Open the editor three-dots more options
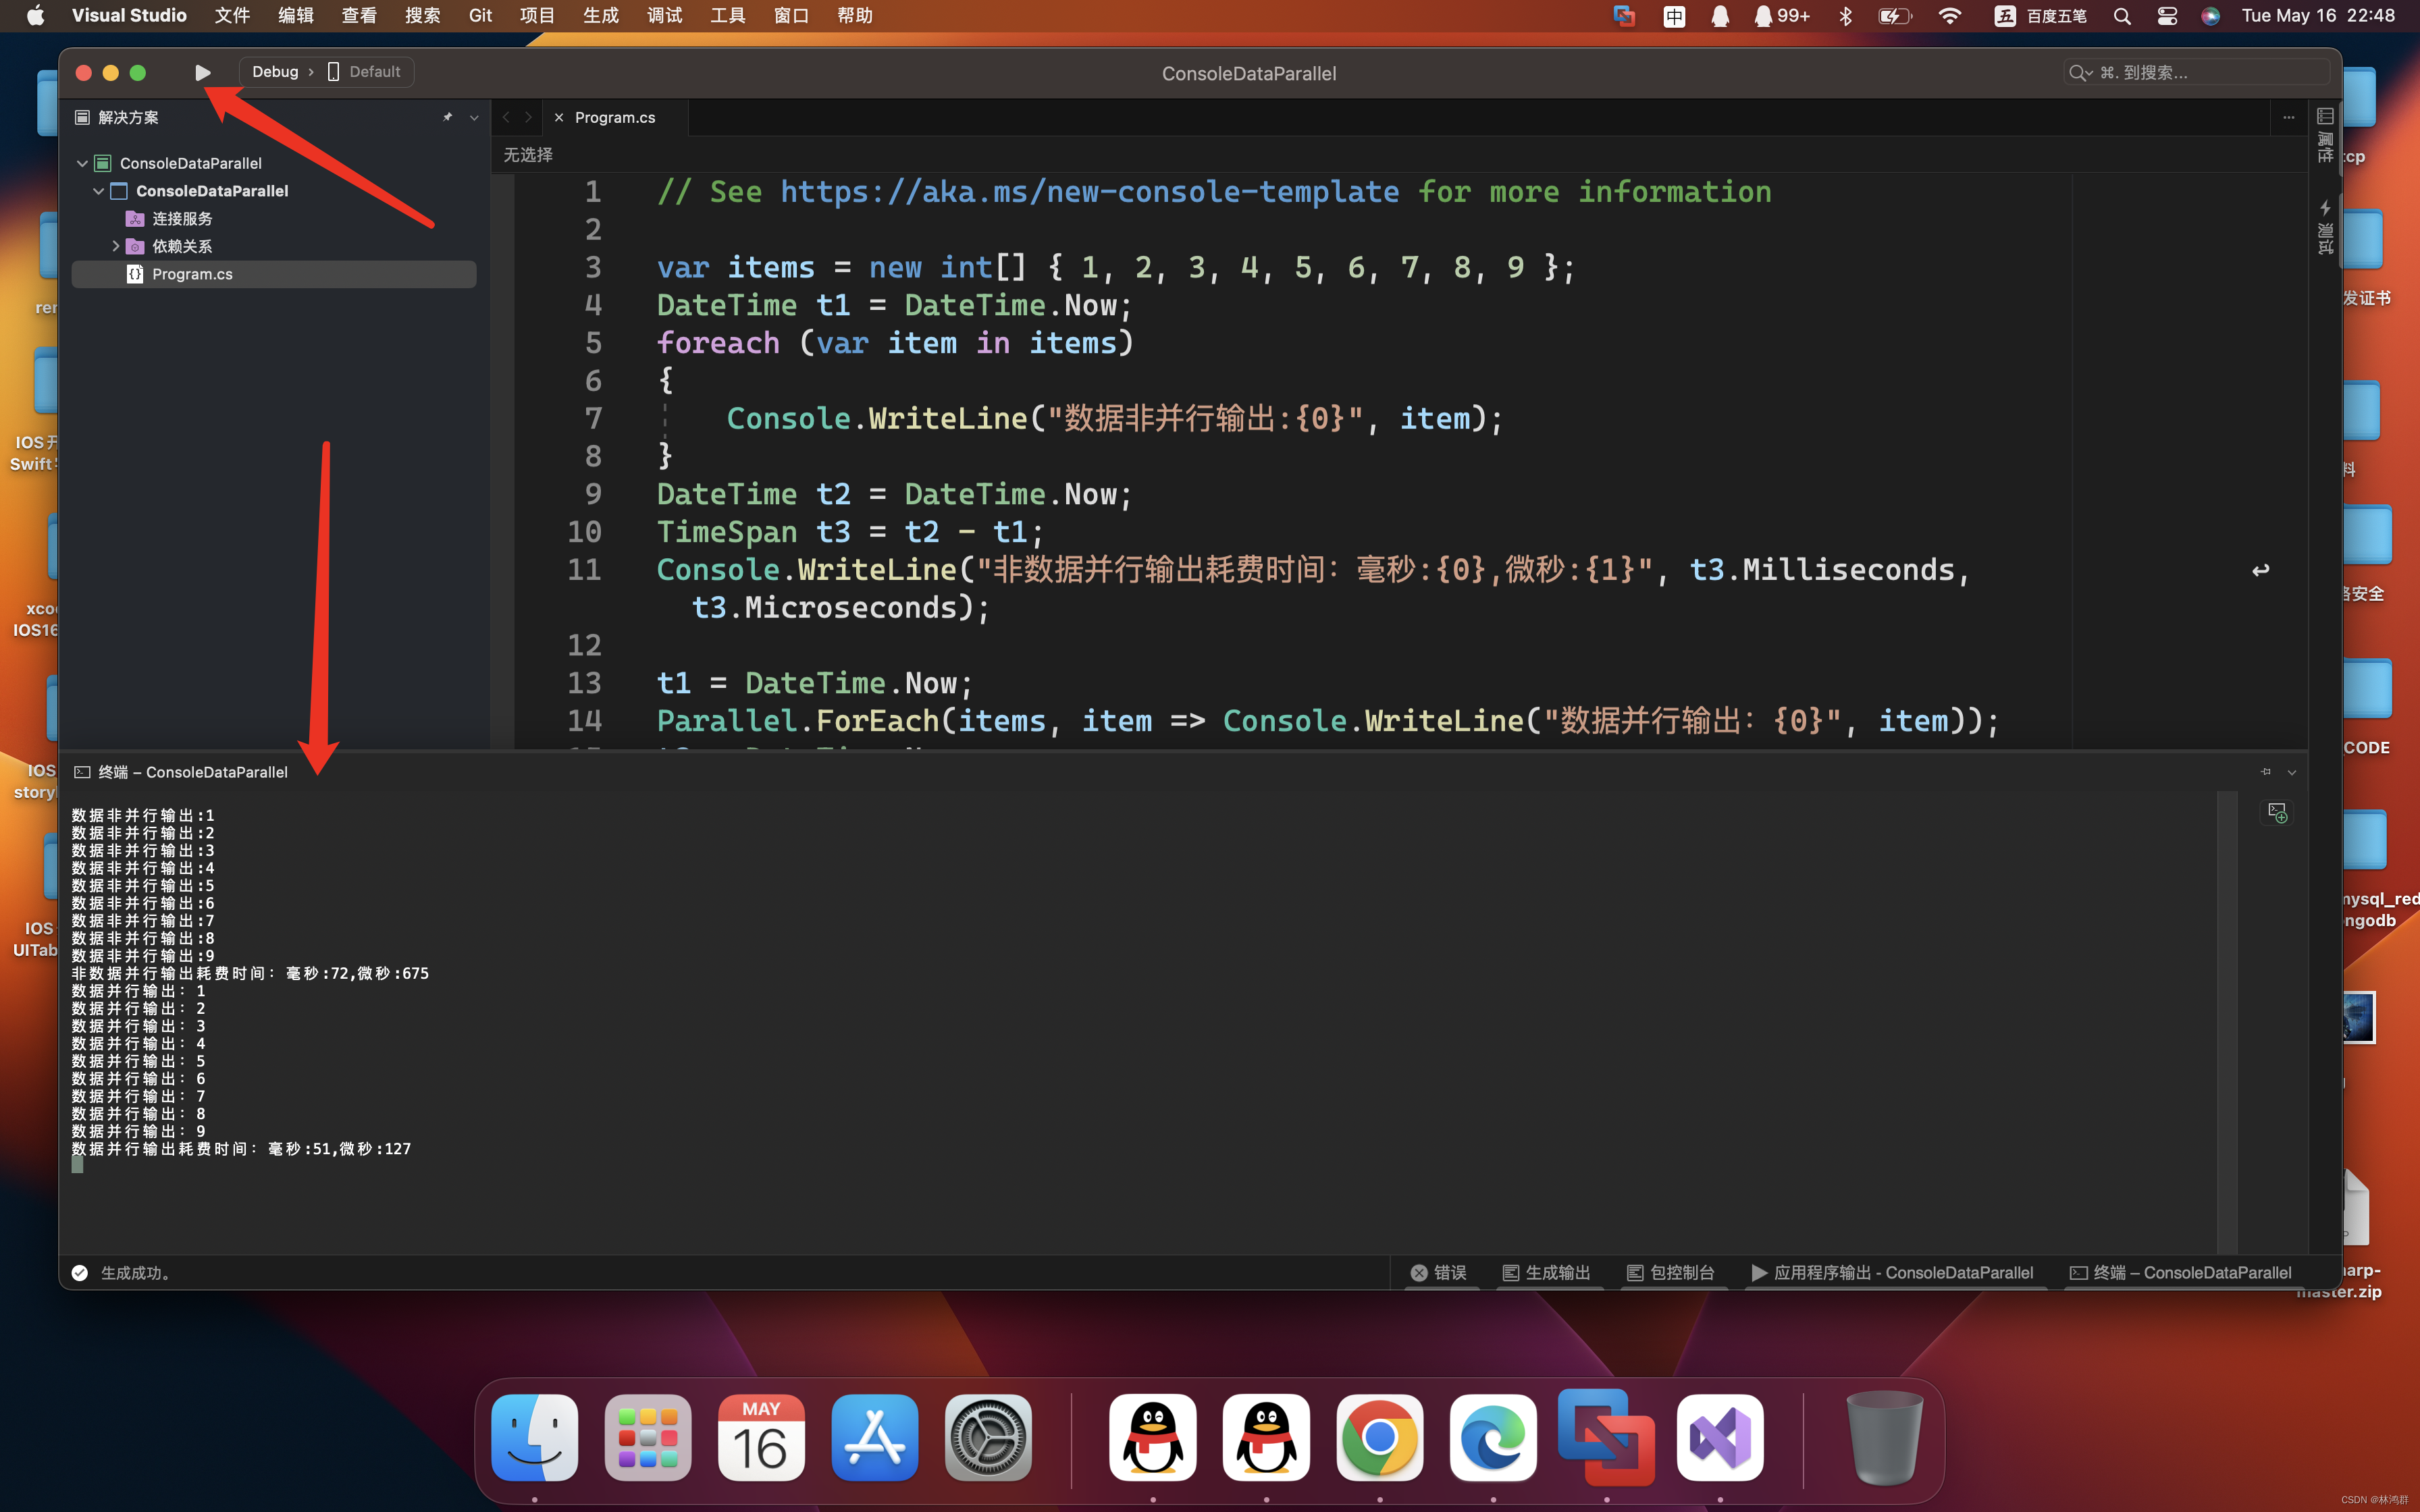The height and width of the screenshot is (1512, 2420). coord(2288,117)
